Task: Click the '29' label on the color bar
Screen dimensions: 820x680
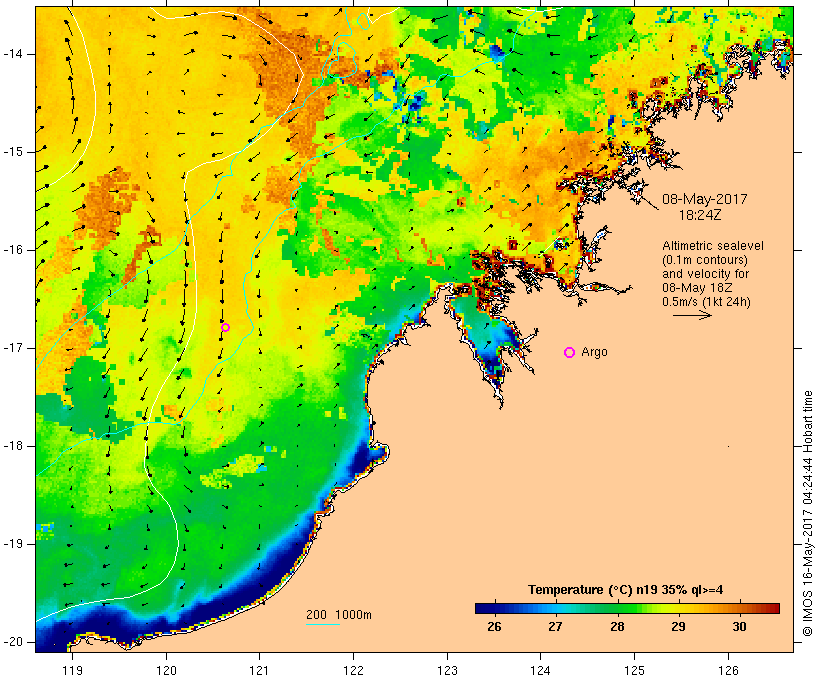Action: 678,627
